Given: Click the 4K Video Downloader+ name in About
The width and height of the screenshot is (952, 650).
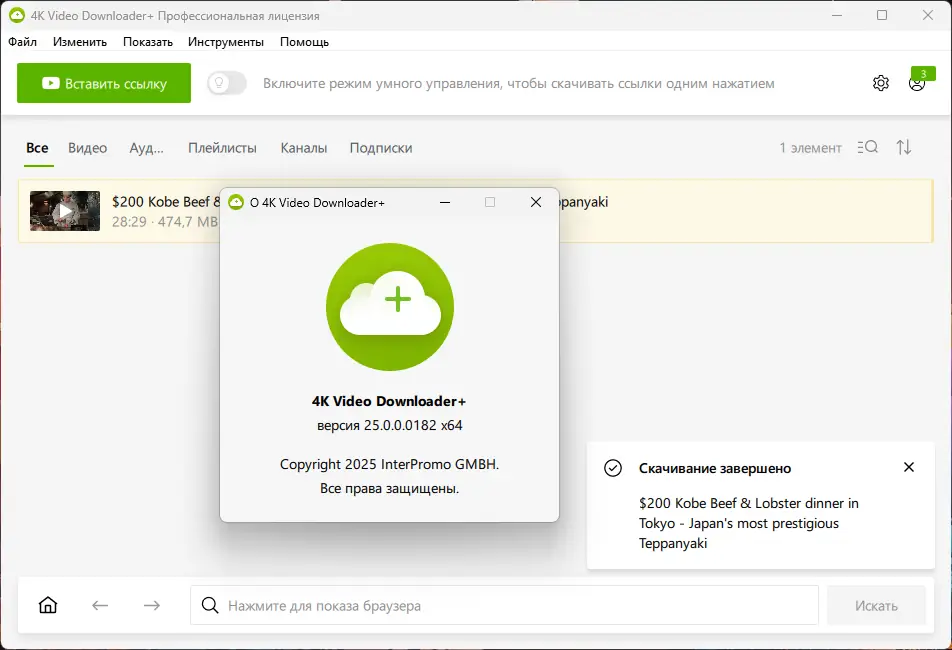Looking at the screenshot, I should (x=389, y=401).
